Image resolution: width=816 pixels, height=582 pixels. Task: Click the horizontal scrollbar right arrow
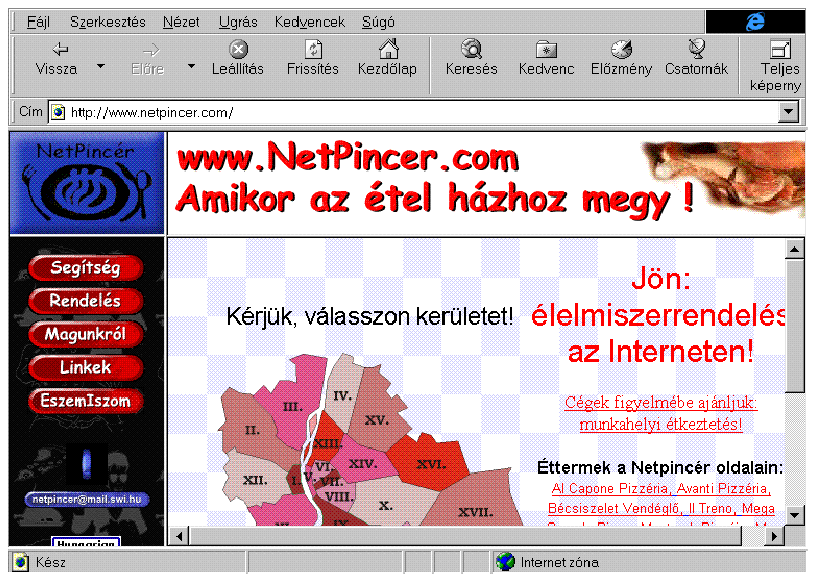pyautogui.click(x=775, y=536)
